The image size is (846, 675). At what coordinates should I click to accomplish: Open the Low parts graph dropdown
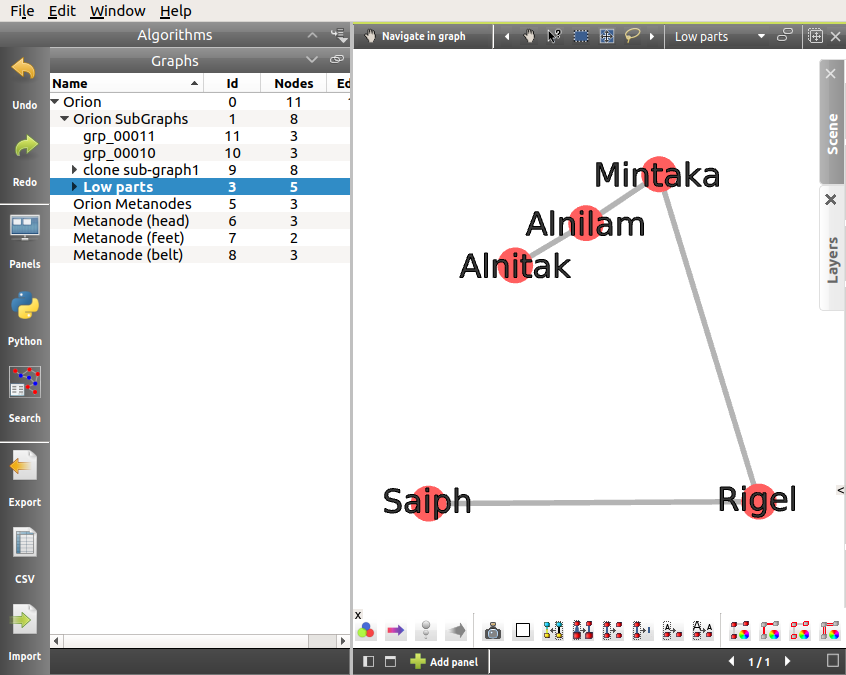pos(761,36)
